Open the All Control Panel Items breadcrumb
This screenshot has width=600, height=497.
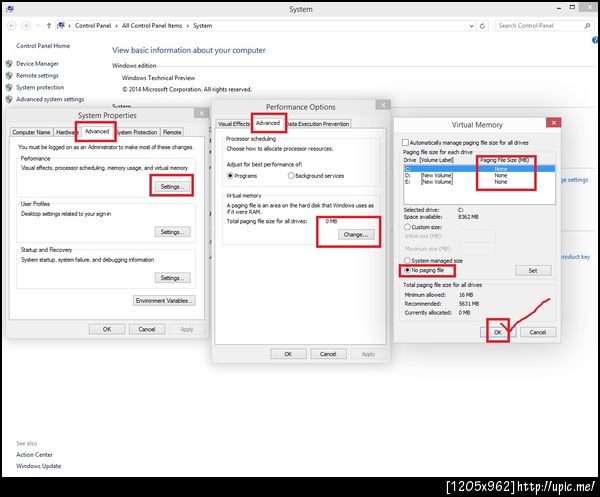pos(152,26)
